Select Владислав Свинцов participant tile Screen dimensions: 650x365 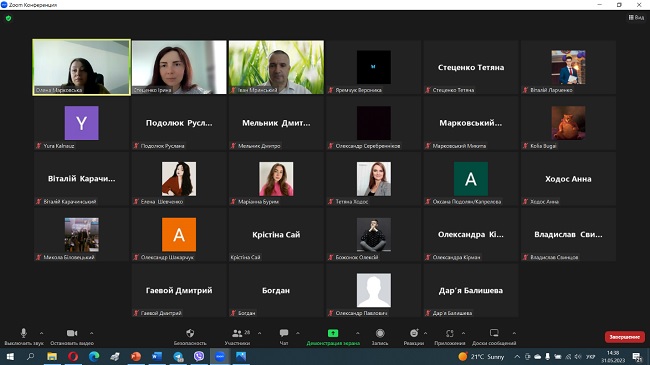(x=568, y=234)
